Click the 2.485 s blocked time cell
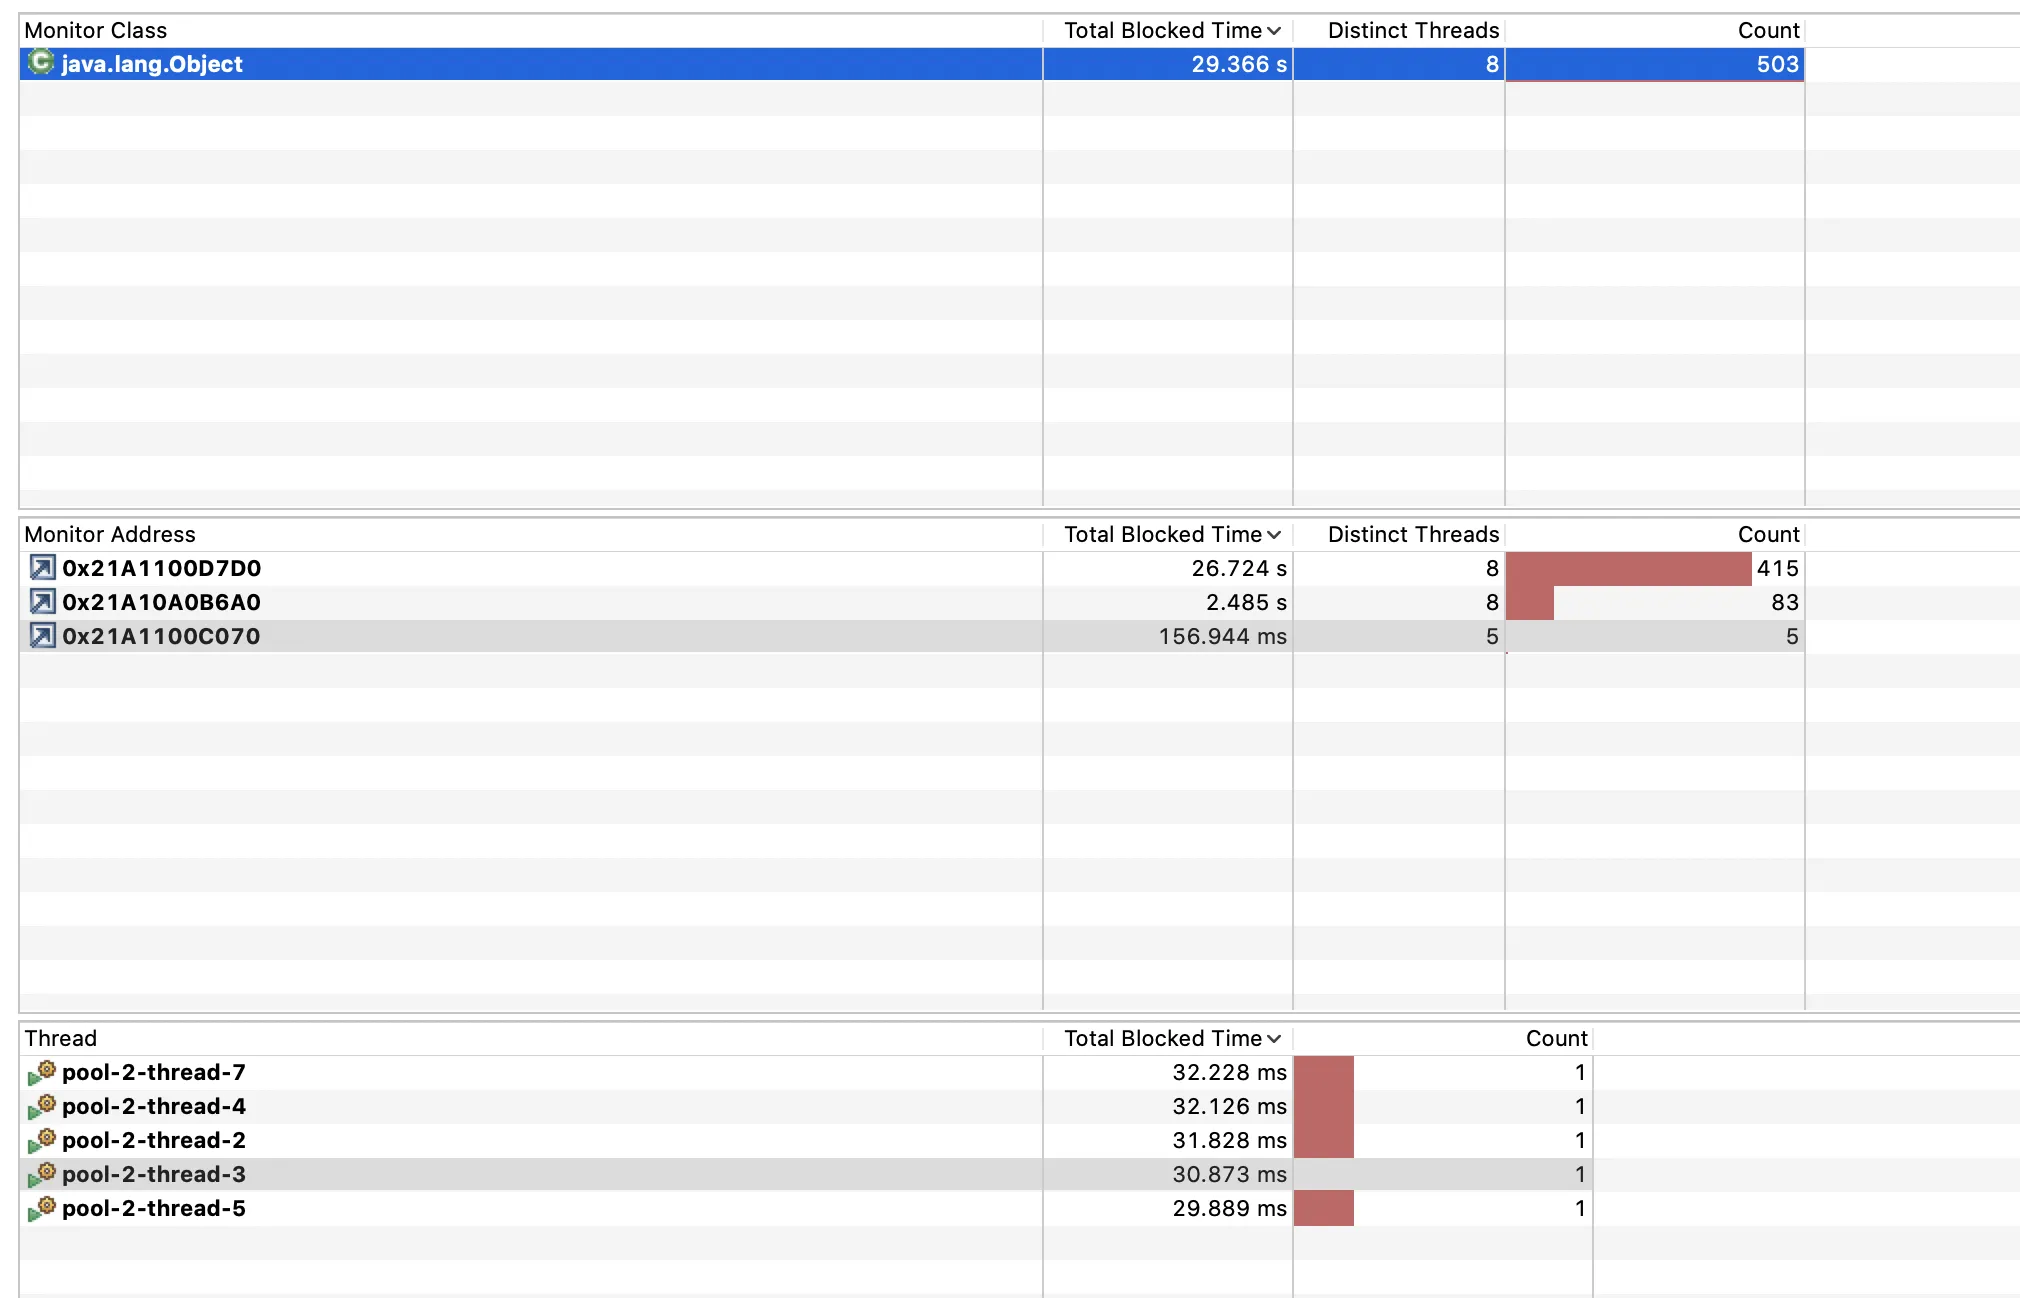This screenshot has height=1298, width=2020. pyautogui.click(x=1245, y=602)
